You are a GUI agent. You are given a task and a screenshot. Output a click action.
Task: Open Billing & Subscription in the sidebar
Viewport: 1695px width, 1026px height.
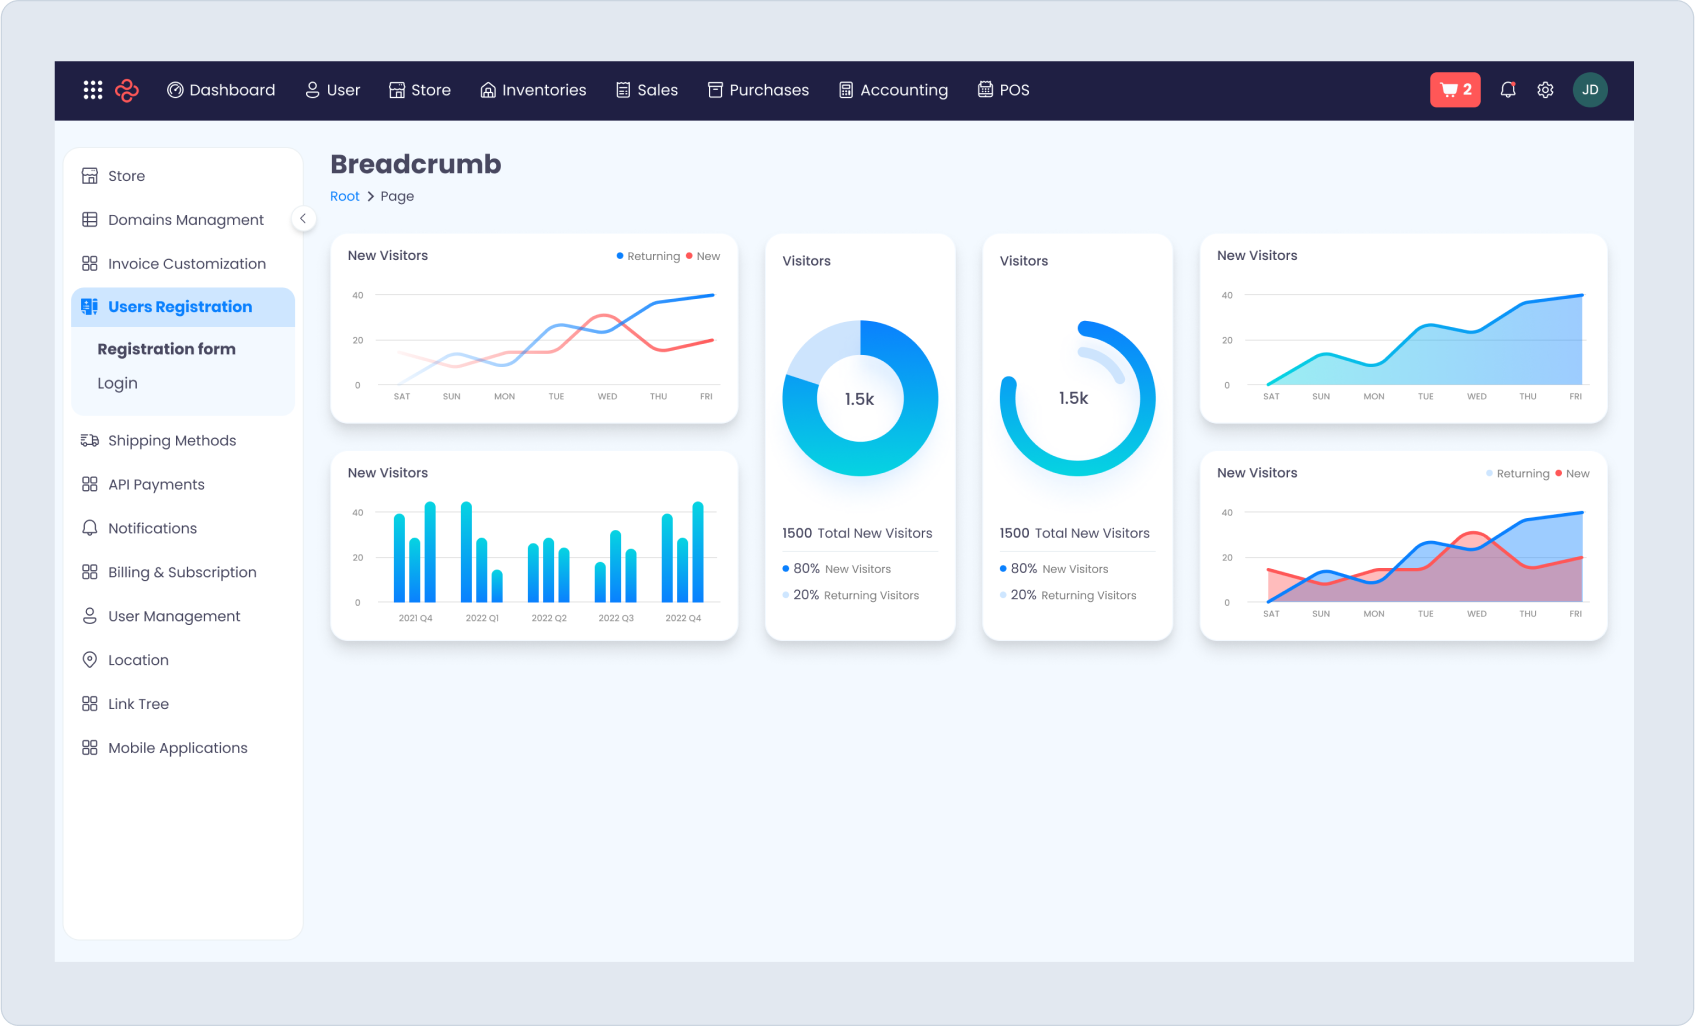pyautogui.click(x=182, y=572)
